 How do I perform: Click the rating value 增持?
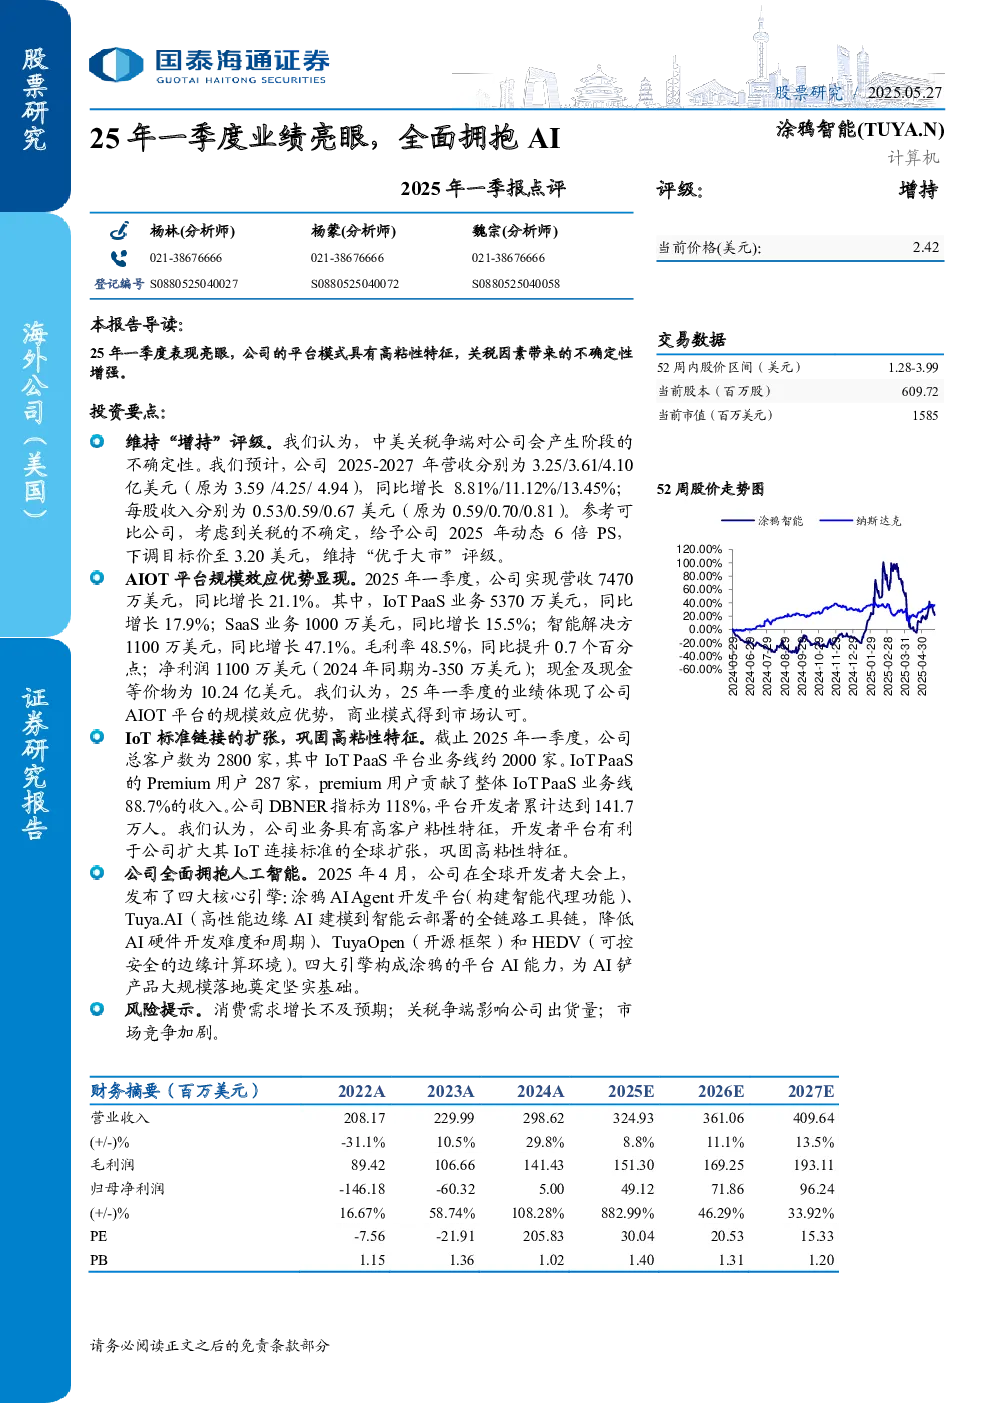(918, 190)
